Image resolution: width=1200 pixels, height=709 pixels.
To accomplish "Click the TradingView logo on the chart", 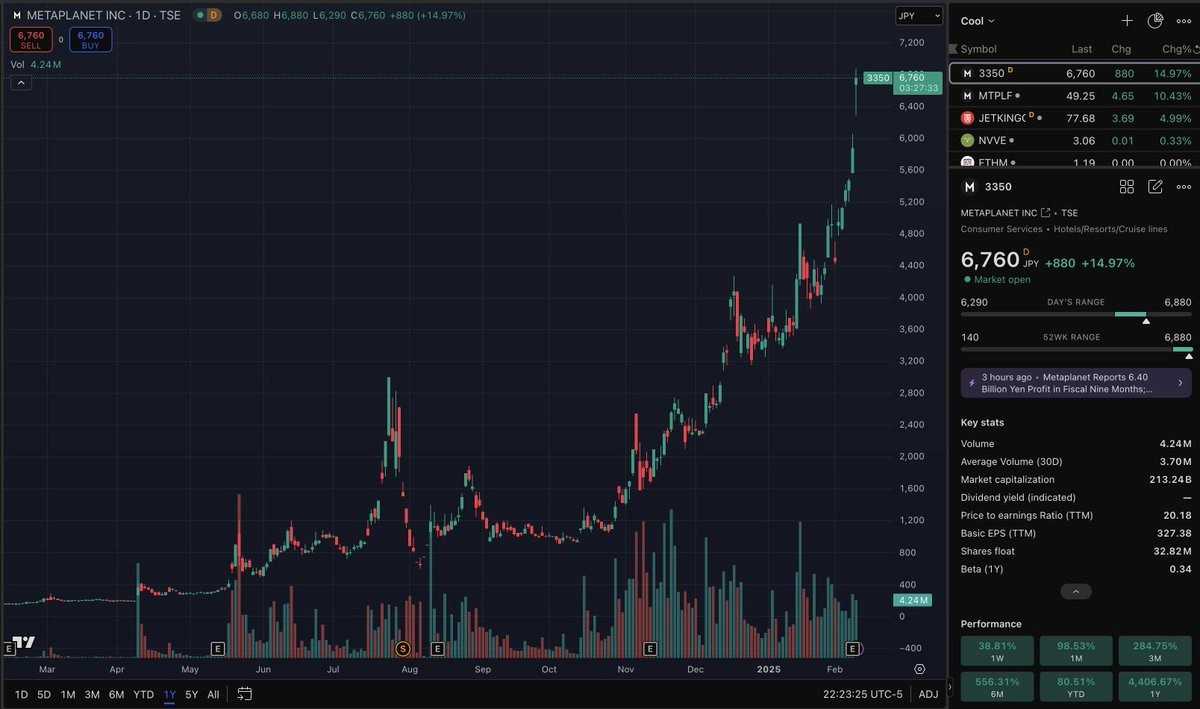I will pyautogui.click(x=24, y=643).
